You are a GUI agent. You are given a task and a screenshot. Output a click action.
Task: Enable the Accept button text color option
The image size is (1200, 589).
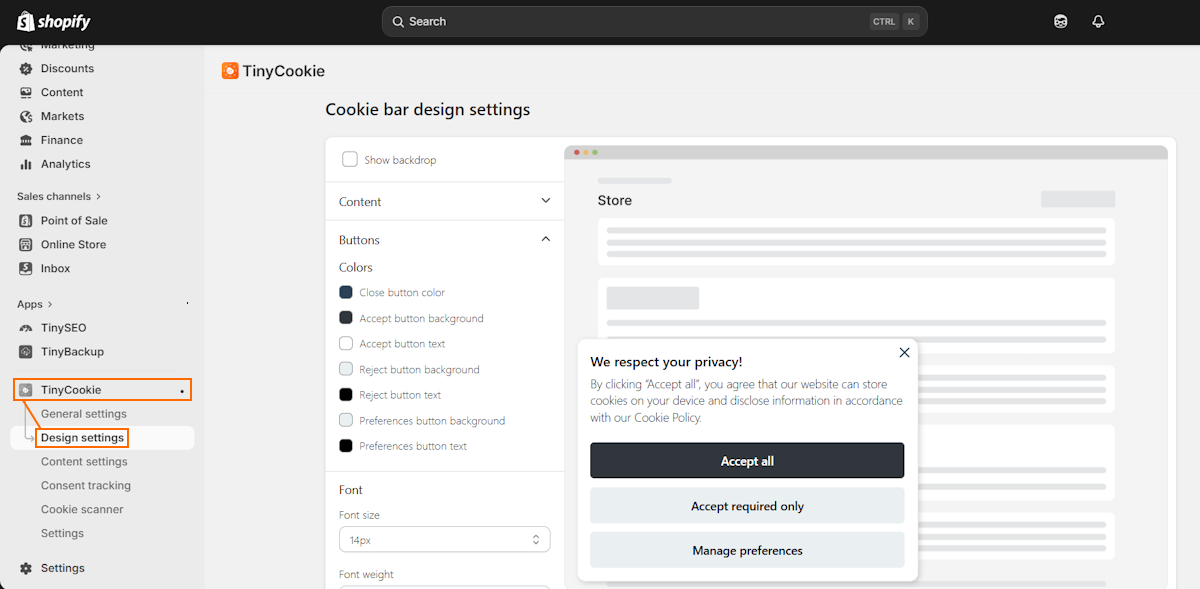pos(345,343)
